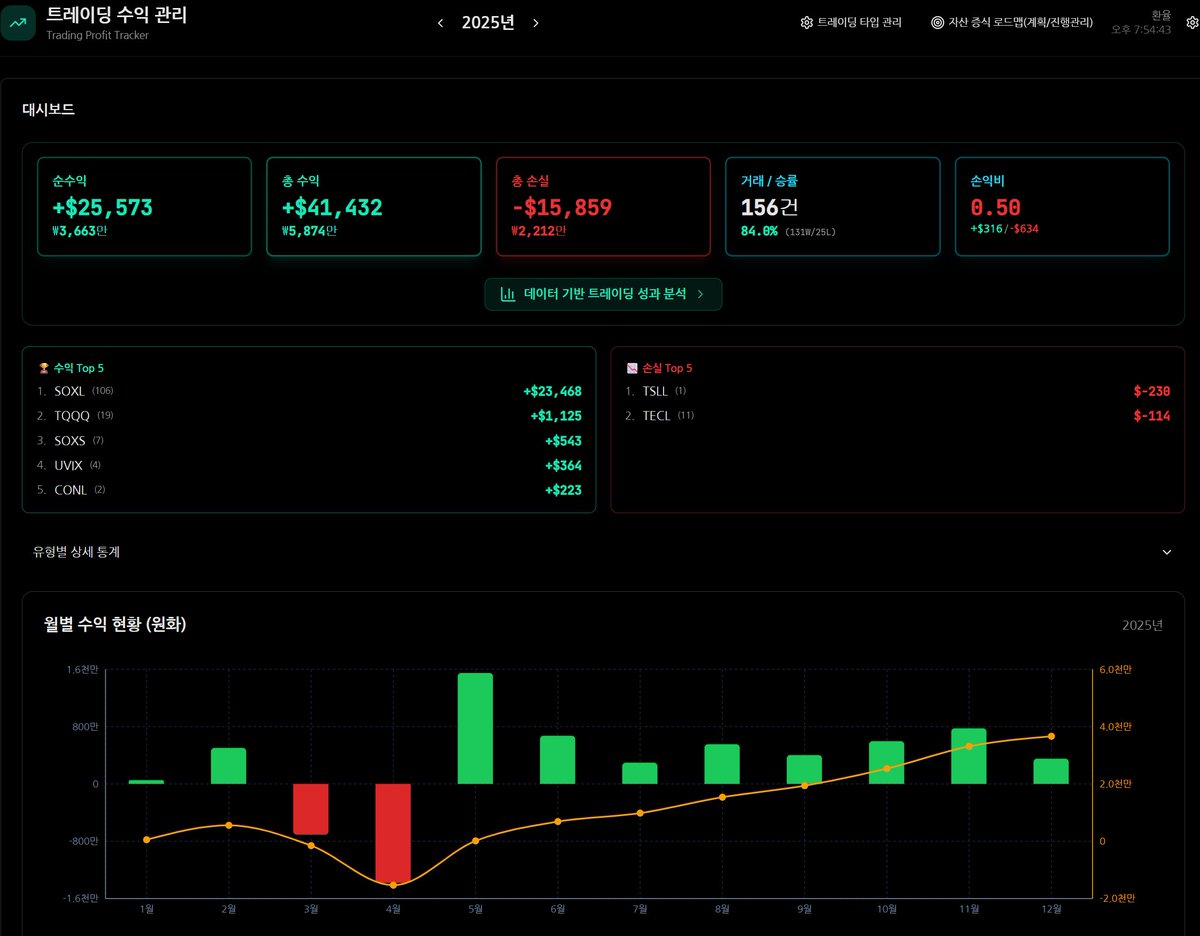1200x936 pixels.
Task: Click the Trading Profit Tracker logo icon
Action: click(18, 22)
